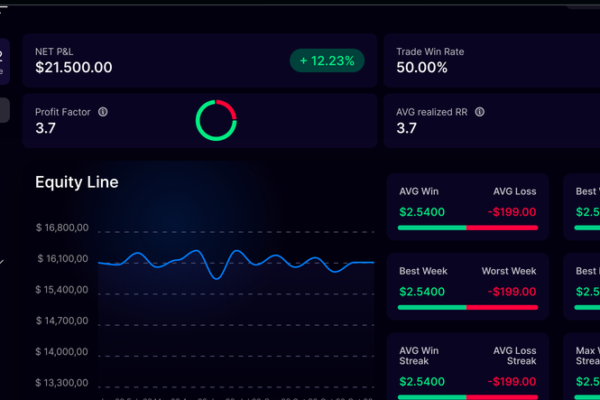600x400 pixels.
Task: Click the AVG realized RR info icon
Action: 483,113
